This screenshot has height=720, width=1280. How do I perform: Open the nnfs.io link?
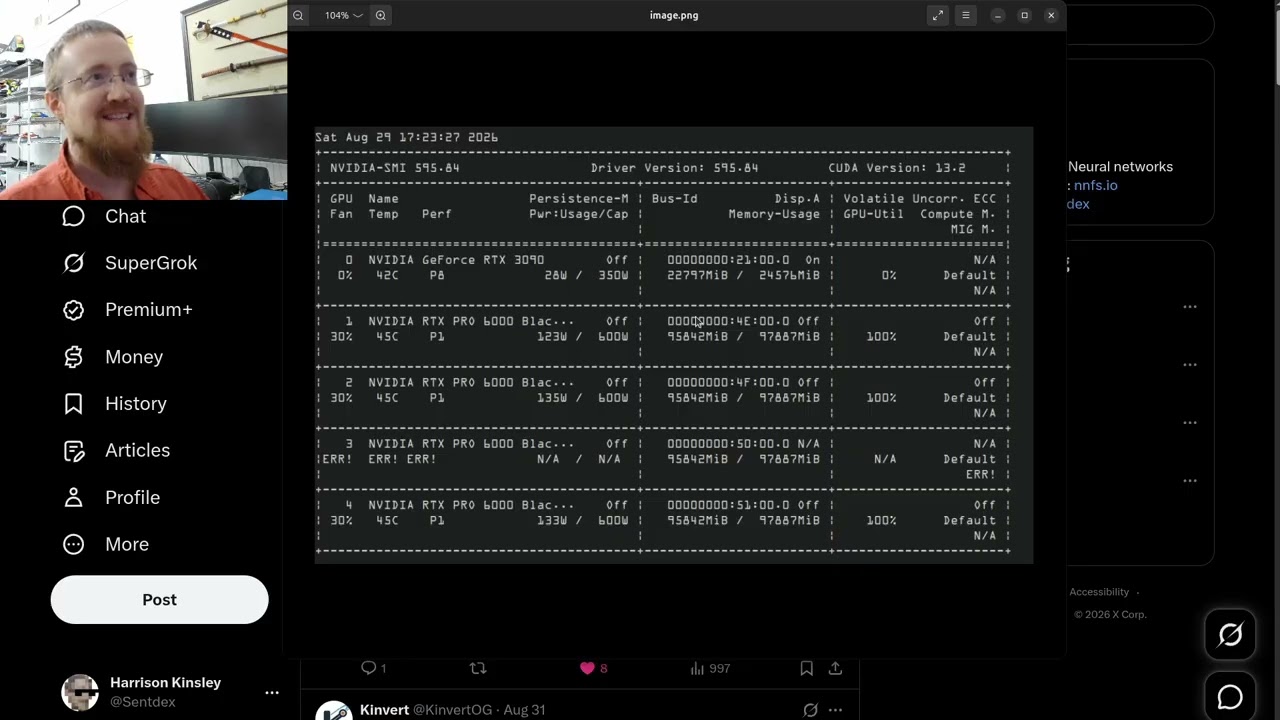(1096, 185)
